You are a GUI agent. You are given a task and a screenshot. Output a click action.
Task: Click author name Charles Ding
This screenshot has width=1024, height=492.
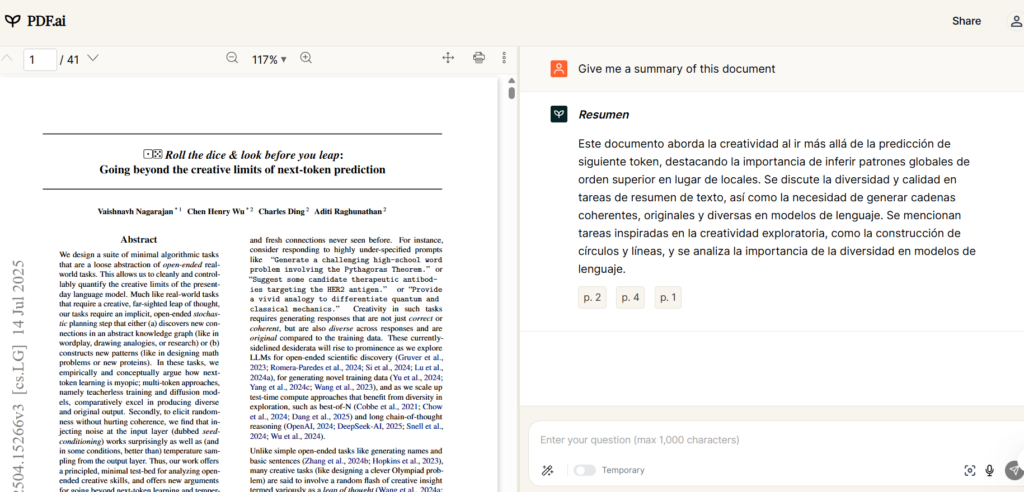281,211
